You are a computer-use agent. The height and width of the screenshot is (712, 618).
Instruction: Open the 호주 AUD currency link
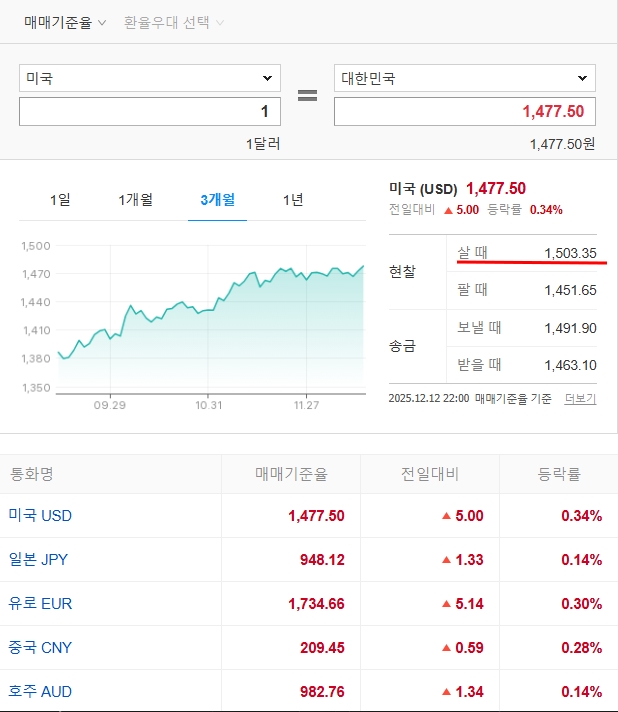point(40,692)
